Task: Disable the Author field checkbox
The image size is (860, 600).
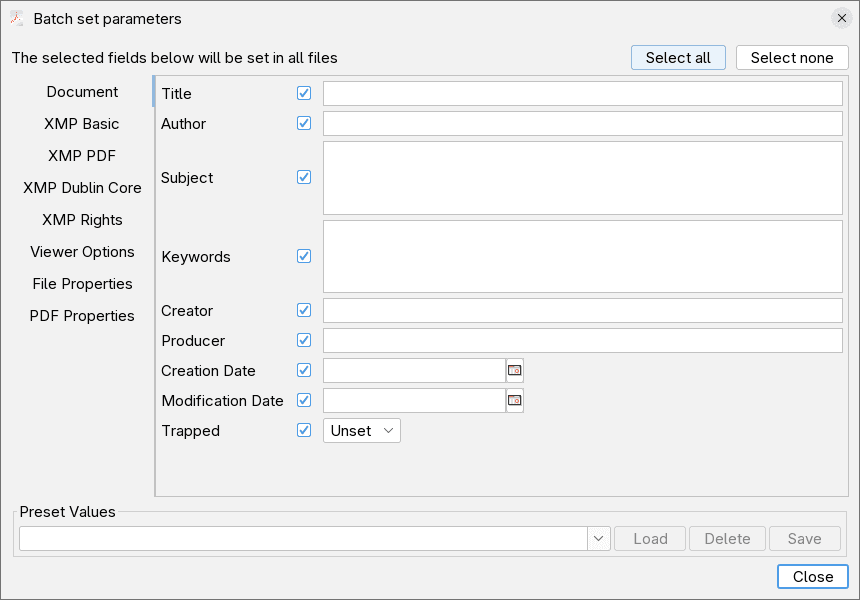Action: pyautogui.click(x=304, y=123)
